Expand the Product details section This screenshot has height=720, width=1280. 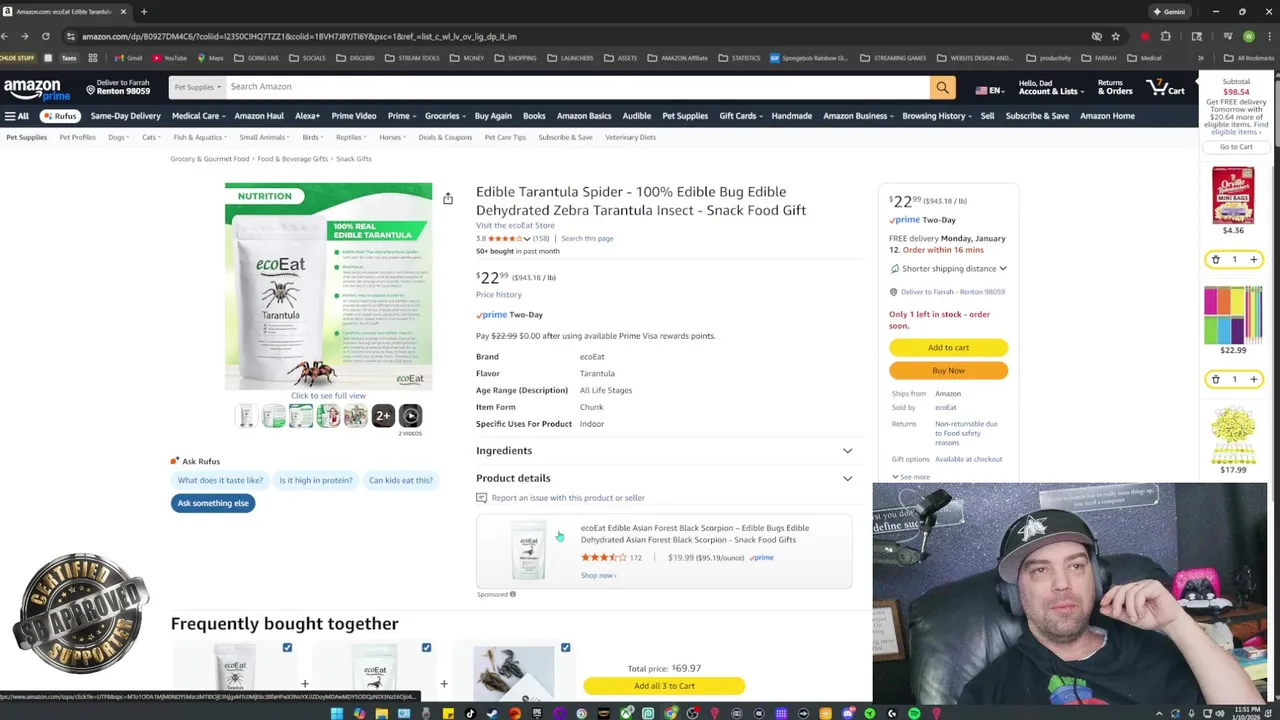pos(664,478)
